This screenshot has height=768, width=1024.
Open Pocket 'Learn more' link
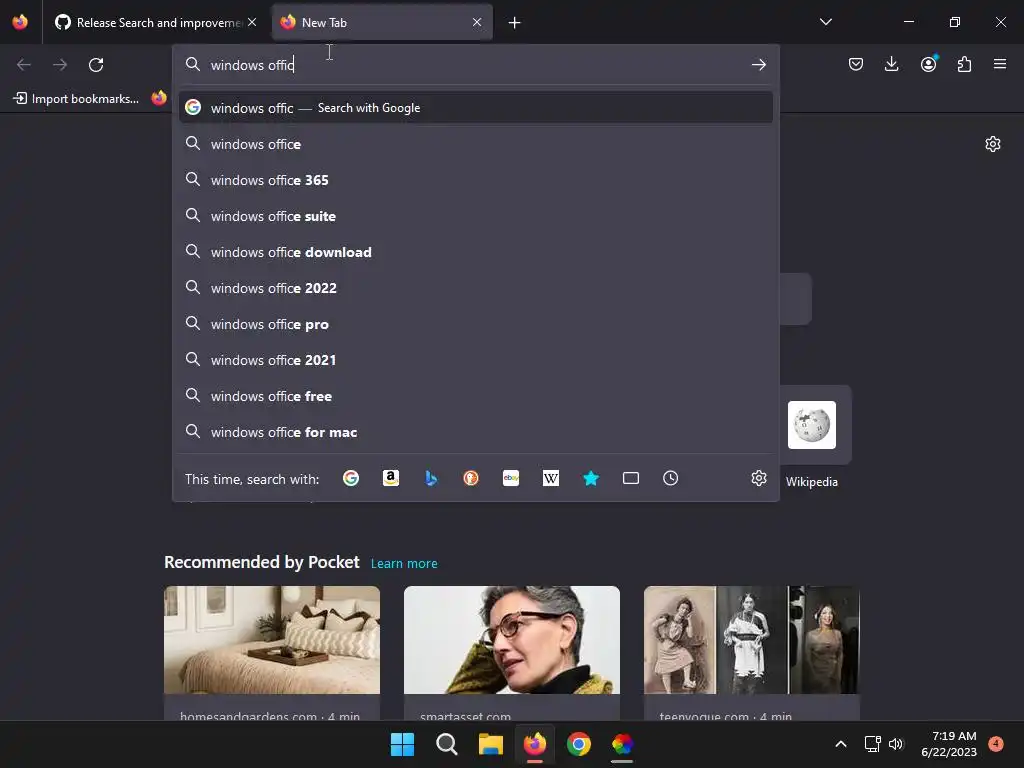pos(404,564)
